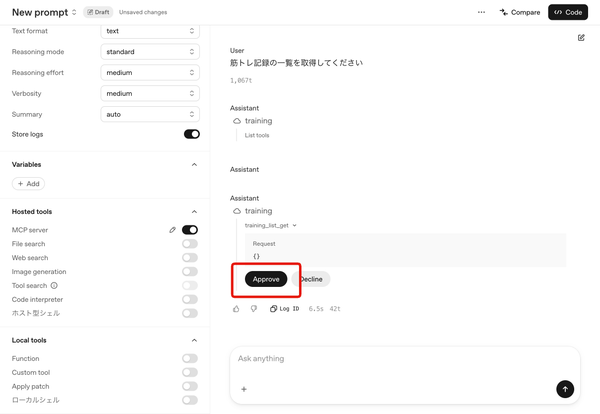Collapse the Variables section
Viewport: 600px width, 414px height.
tap(194, 165)
